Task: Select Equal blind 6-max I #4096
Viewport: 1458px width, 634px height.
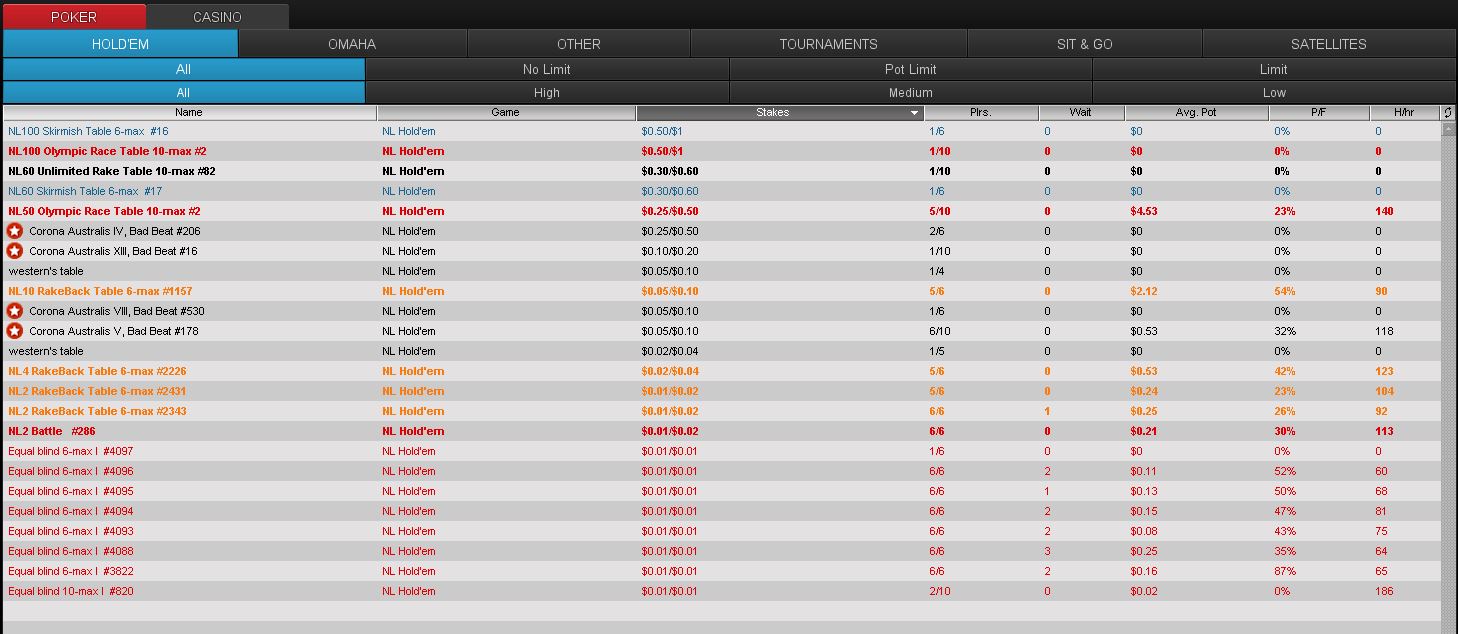Action: (721, 471)
